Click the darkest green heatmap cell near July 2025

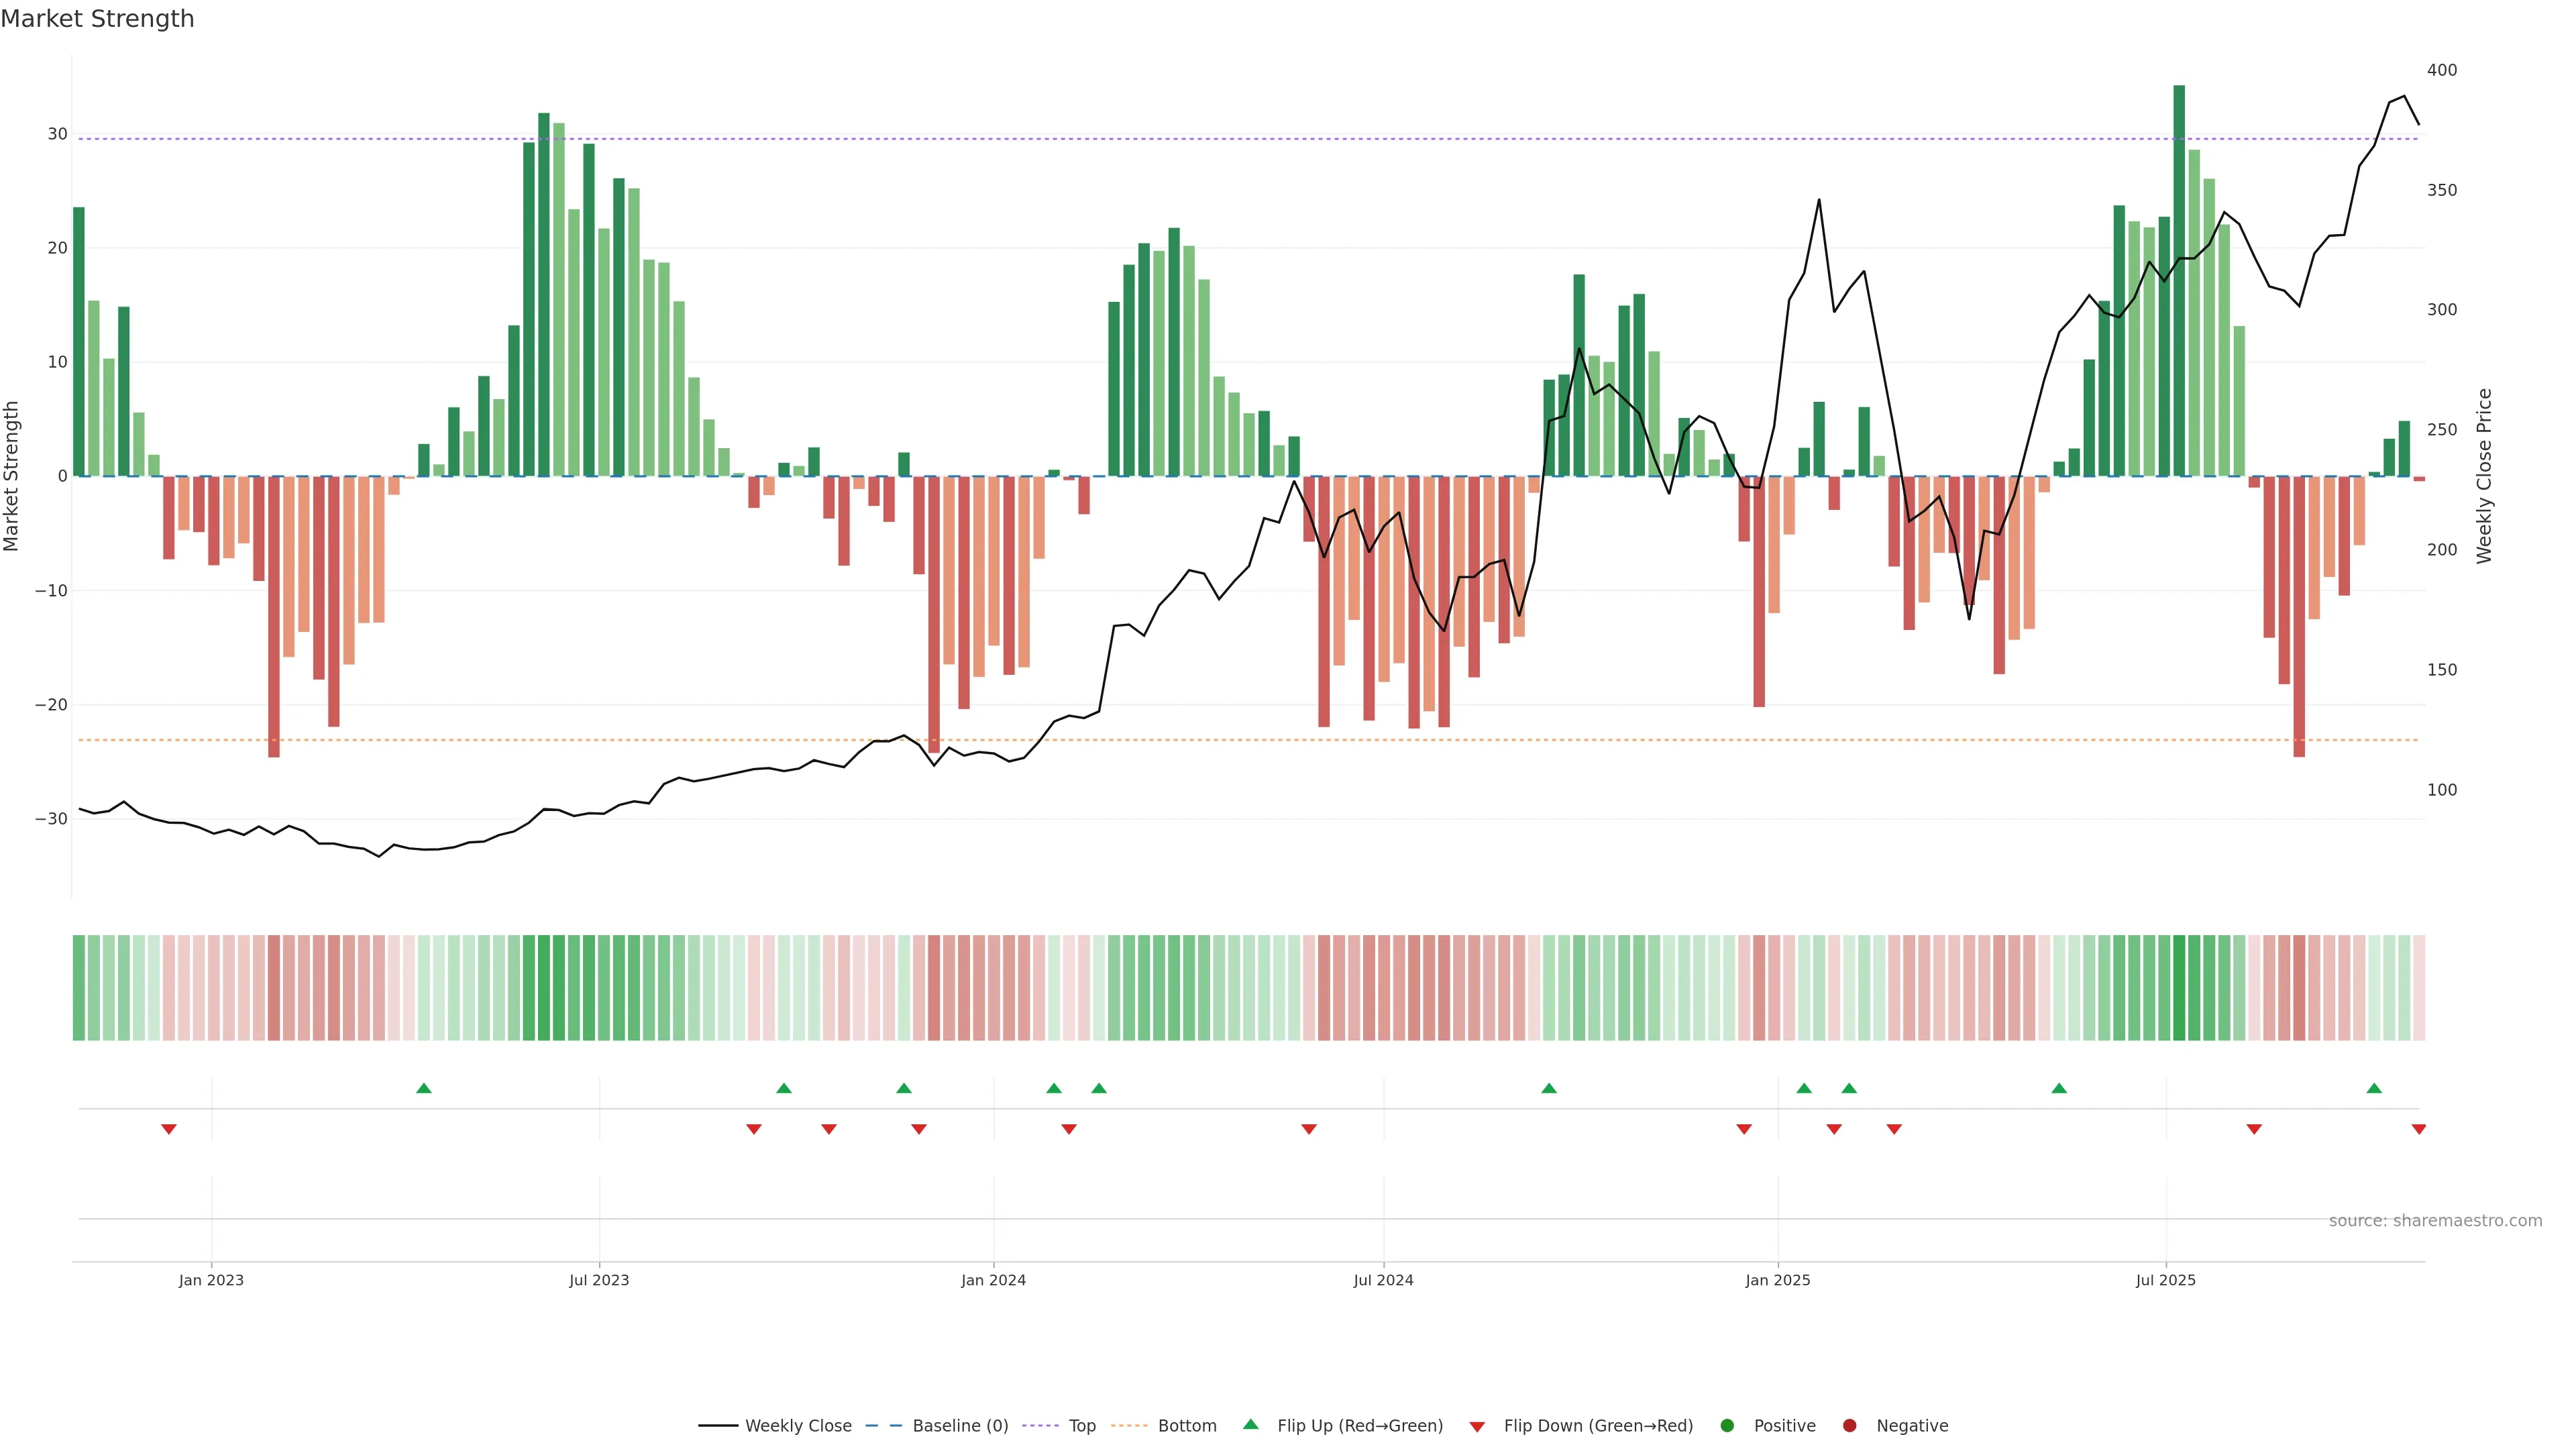[2179, 988]
